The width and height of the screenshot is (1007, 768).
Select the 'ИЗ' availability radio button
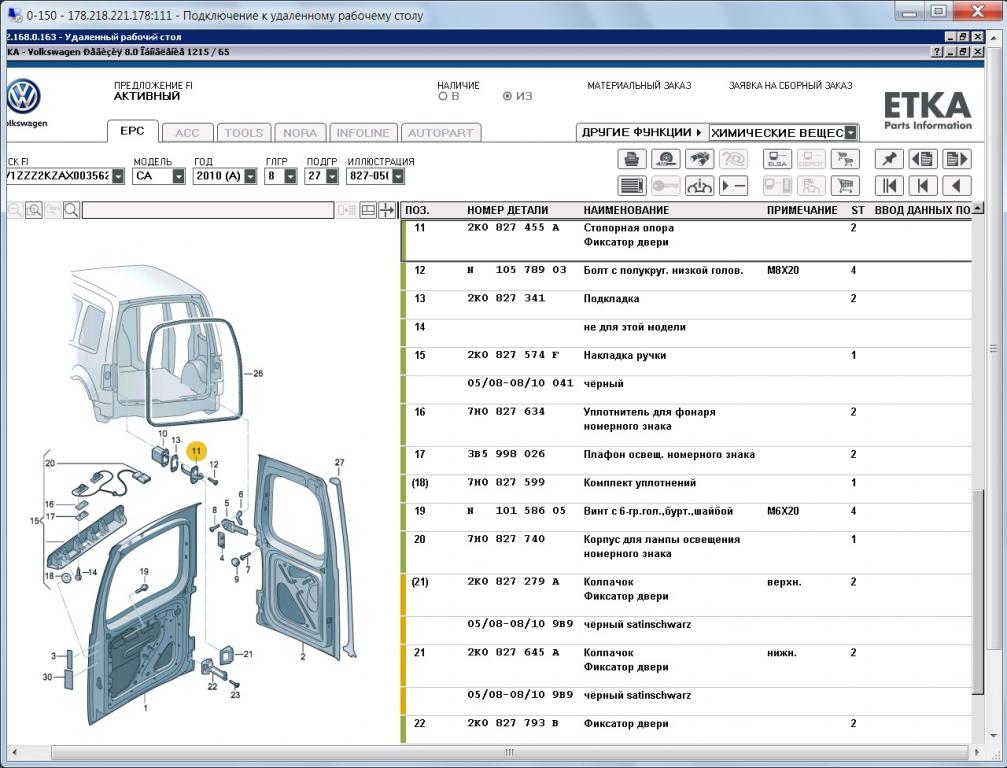507,96
